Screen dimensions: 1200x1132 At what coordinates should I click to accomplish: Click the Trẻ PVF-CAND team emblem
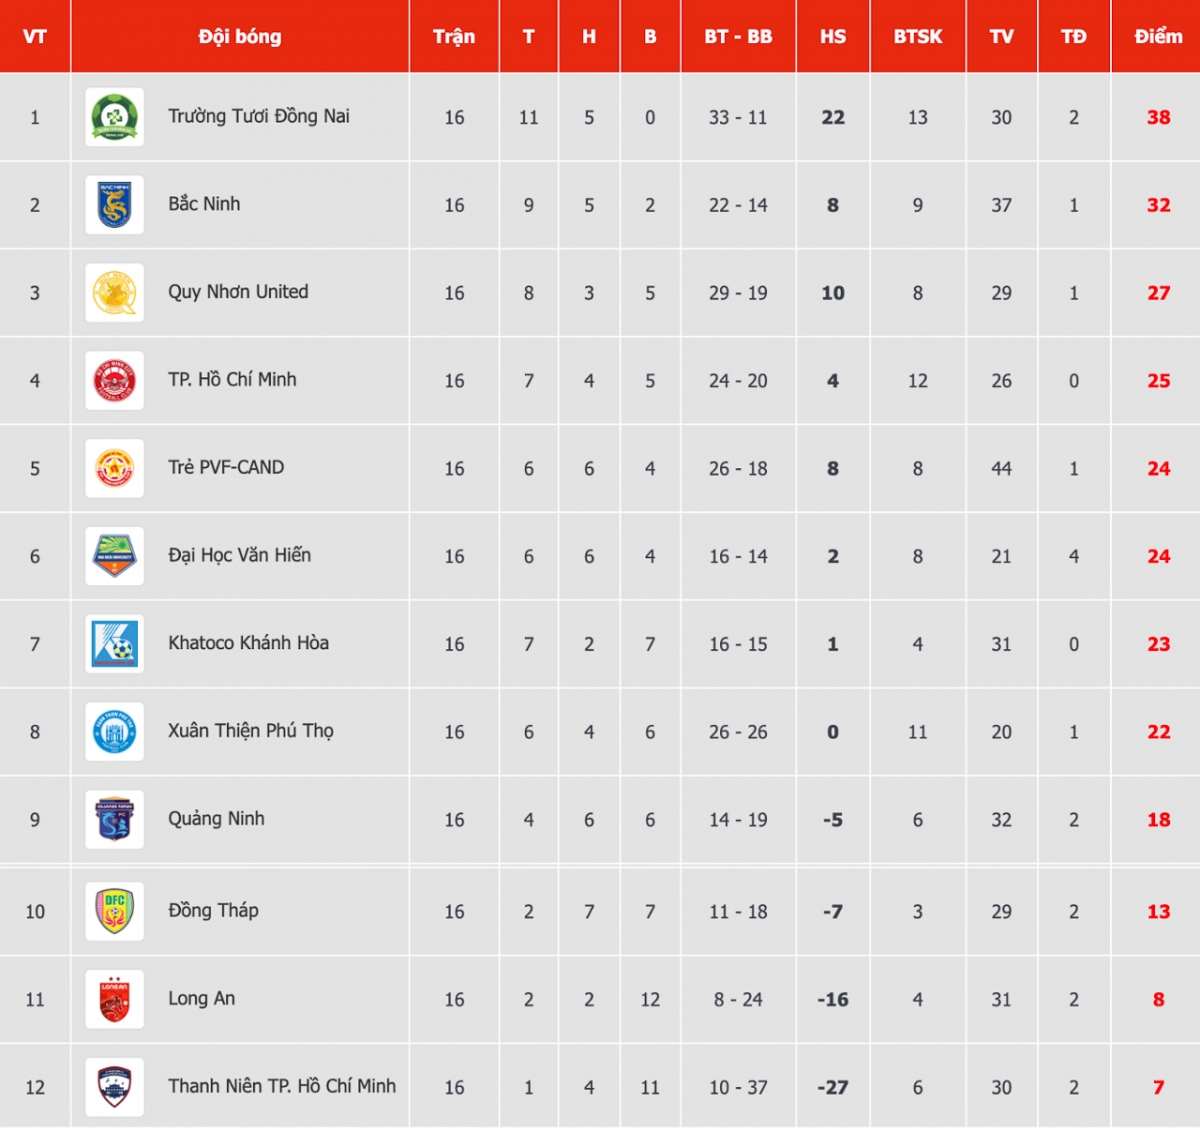115,468
